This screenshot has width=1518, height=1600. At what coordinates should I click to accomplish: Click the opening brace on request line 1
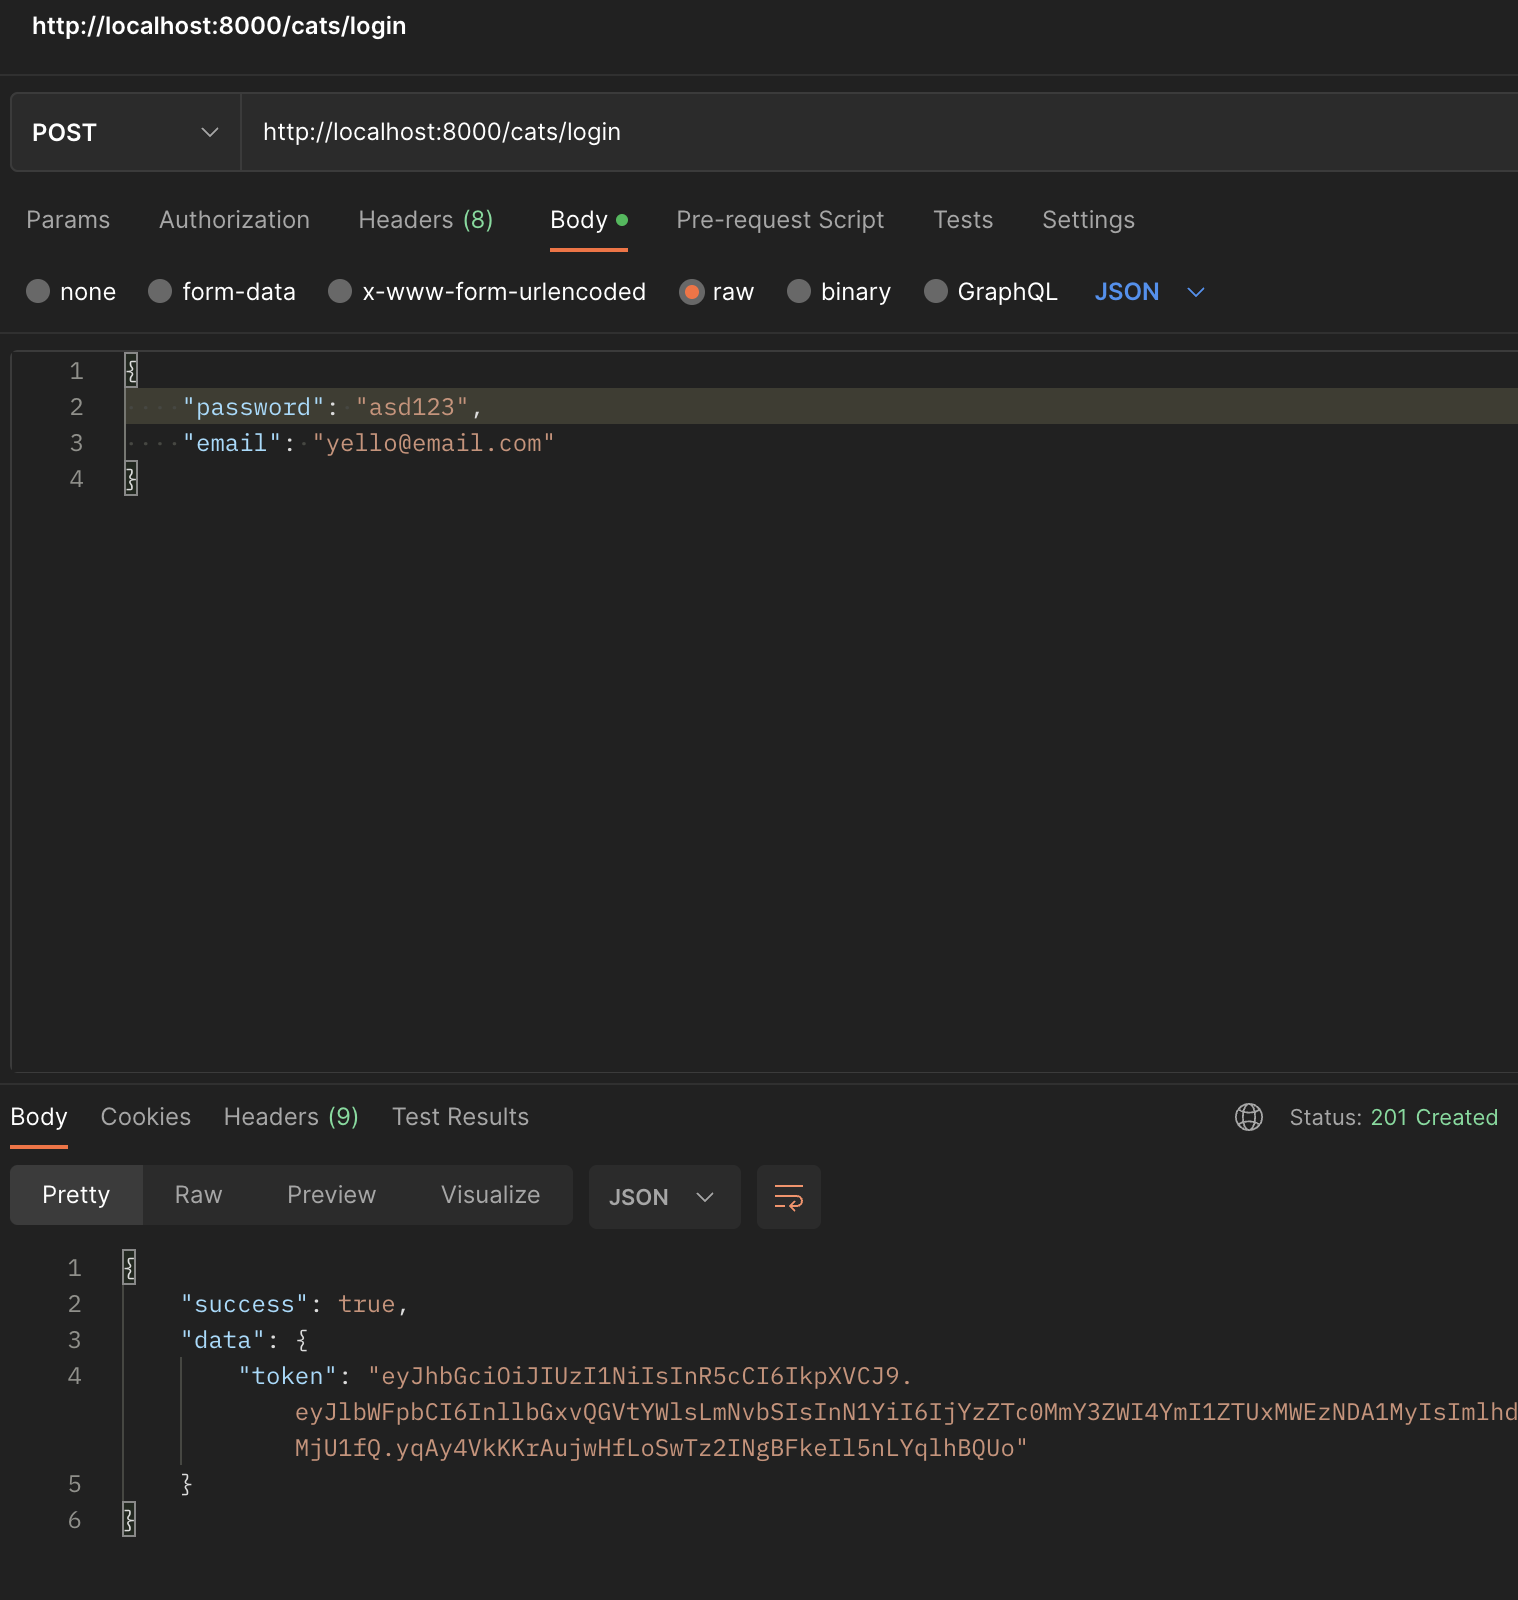tap(131, 371)
